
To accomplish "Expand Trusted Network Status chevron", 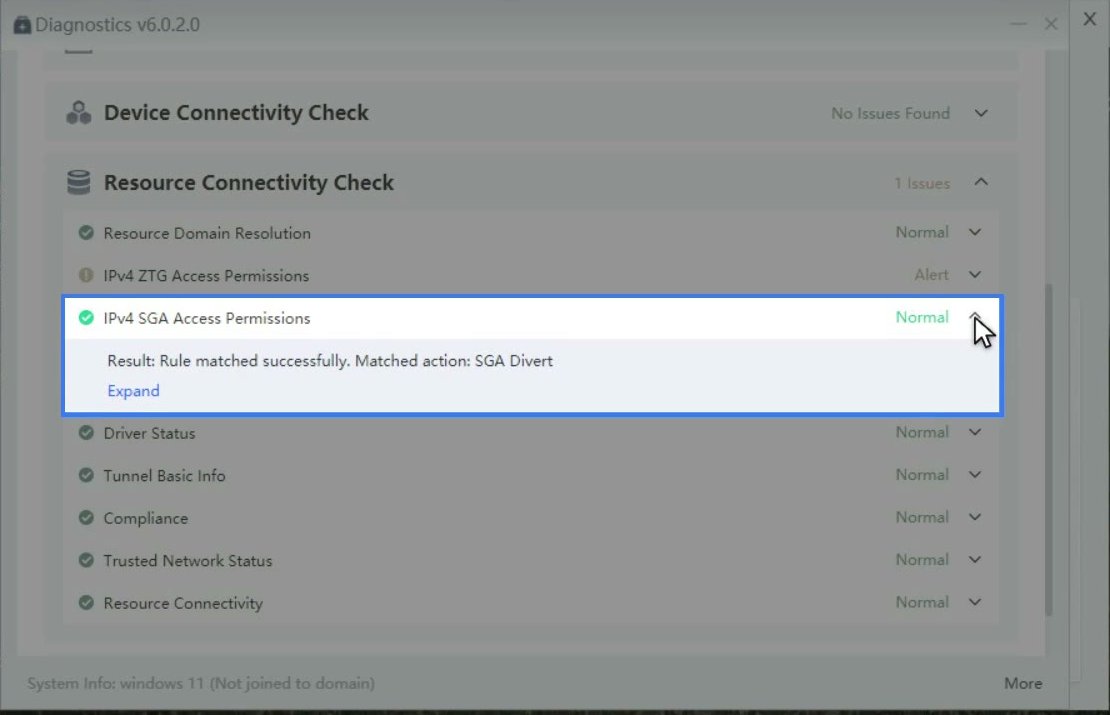I will click(975, 559).
